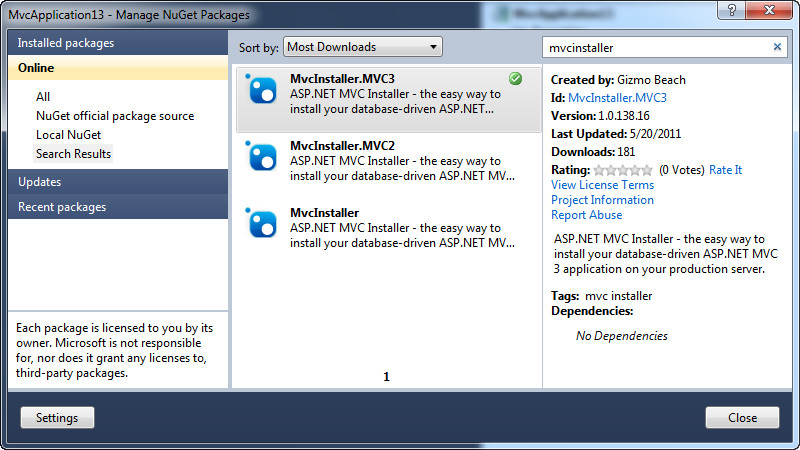Select the MvcInstaller.MVC2 package title
This screenshot has height=450, width=800.
342,145
